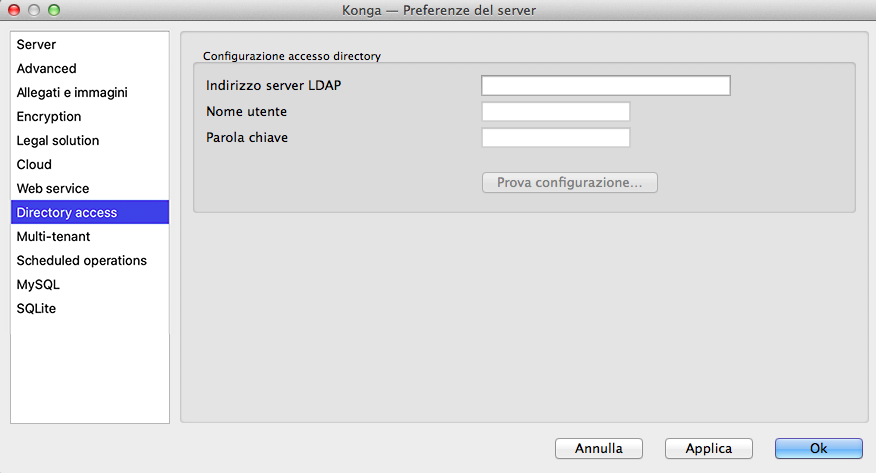Close the Preferenze del server window

click(15, 10)
